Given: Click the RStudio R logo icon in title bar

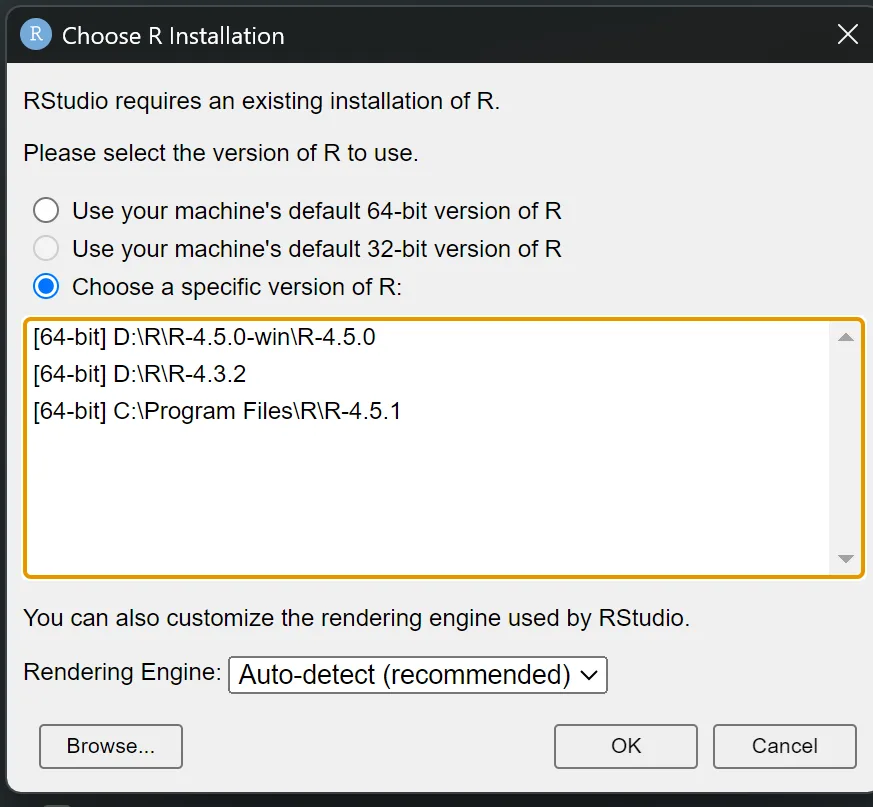Looking at the screenshot, I should [x=36, y=34].
